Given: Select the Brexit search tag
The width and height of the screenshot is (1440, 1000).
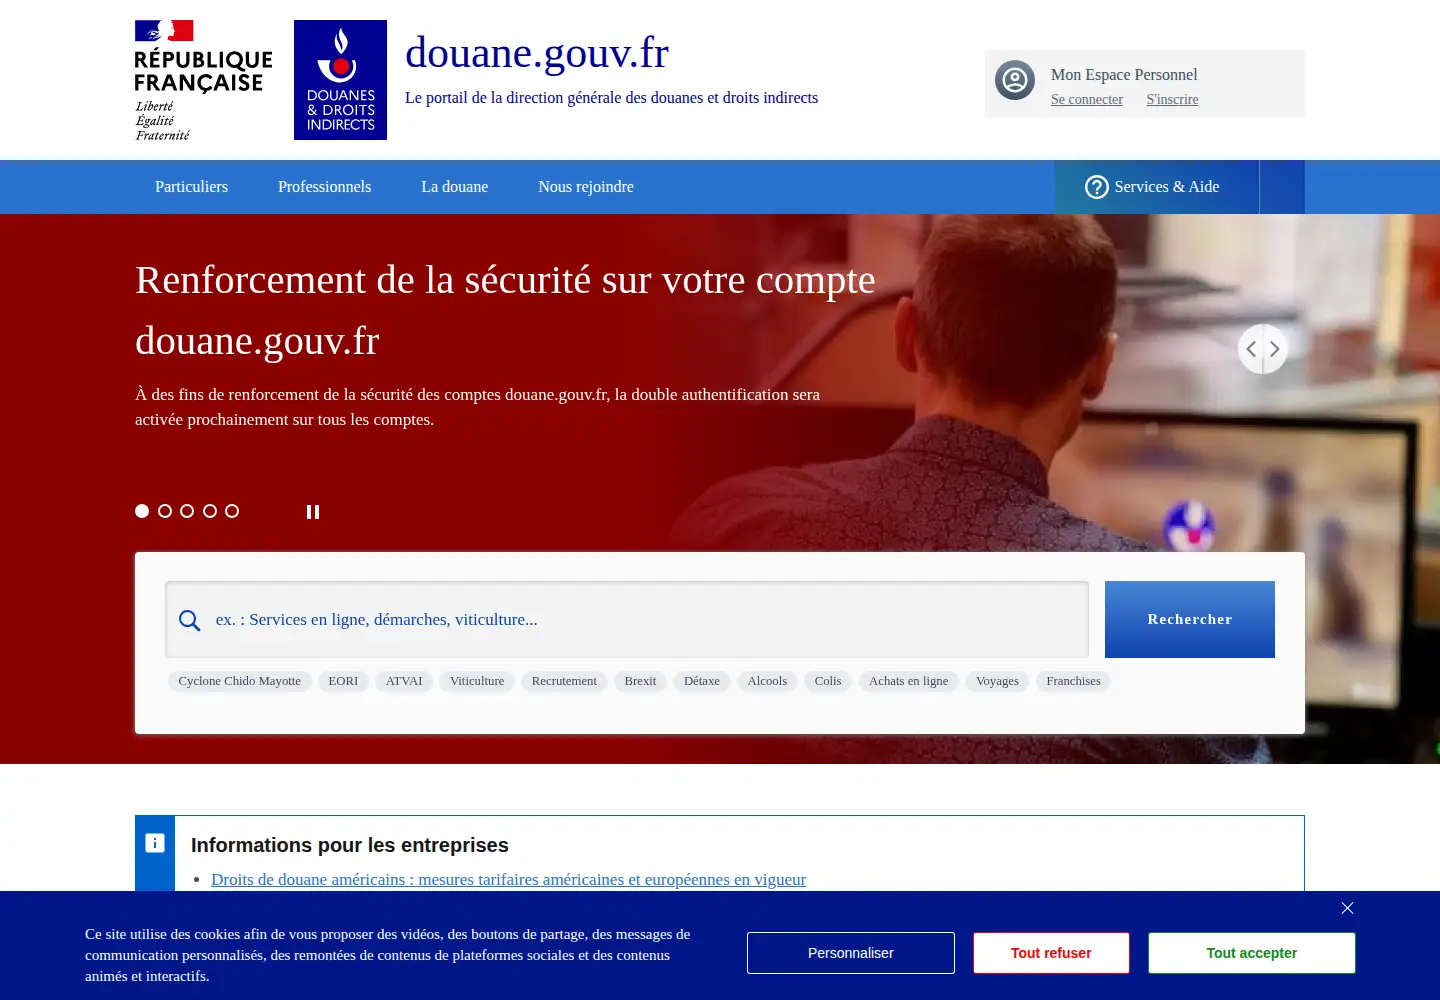Looking at the screenshot, I should (x=640, y=681).
